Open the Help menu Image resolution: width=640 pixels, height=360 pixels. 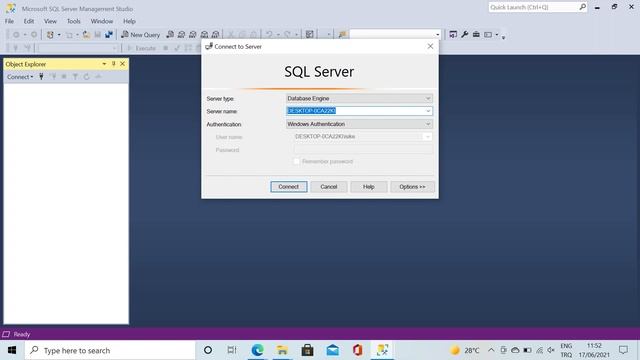pyautogui.click(x=129, y=21)
